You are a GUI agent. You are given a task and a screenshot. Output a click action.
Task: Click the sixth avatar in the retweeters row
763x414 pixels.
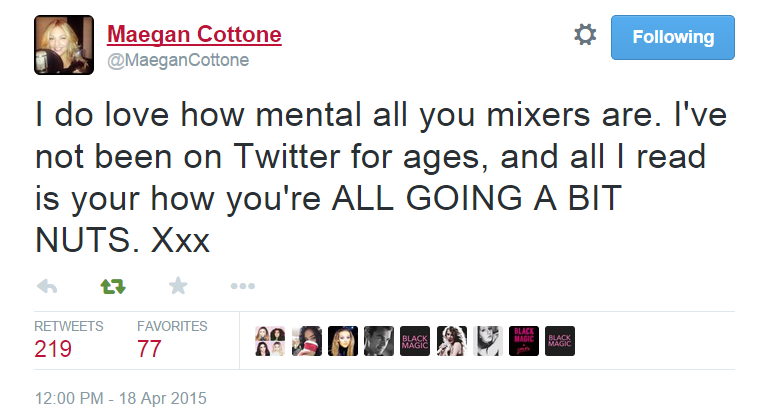[x=451, y=341]
